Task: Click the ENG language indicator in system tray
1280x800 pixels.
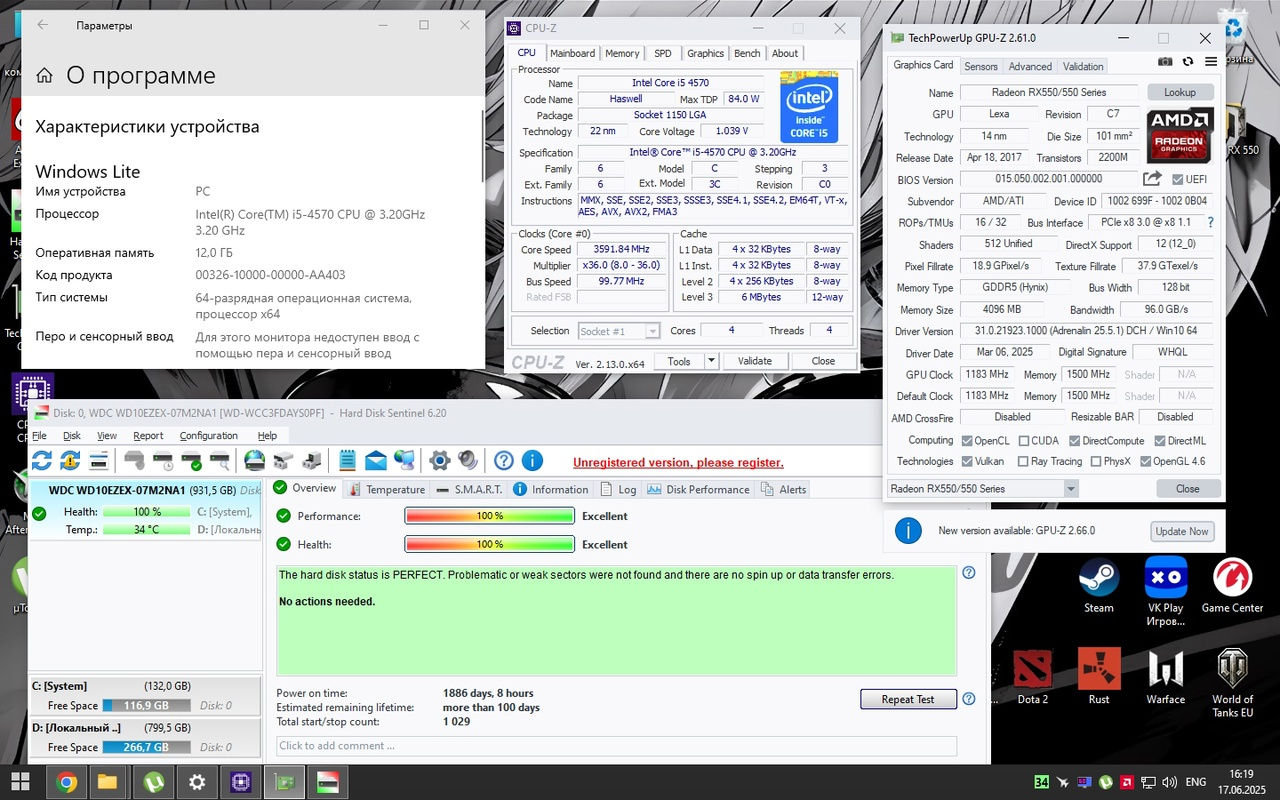Action: [x=1195, y=782]
